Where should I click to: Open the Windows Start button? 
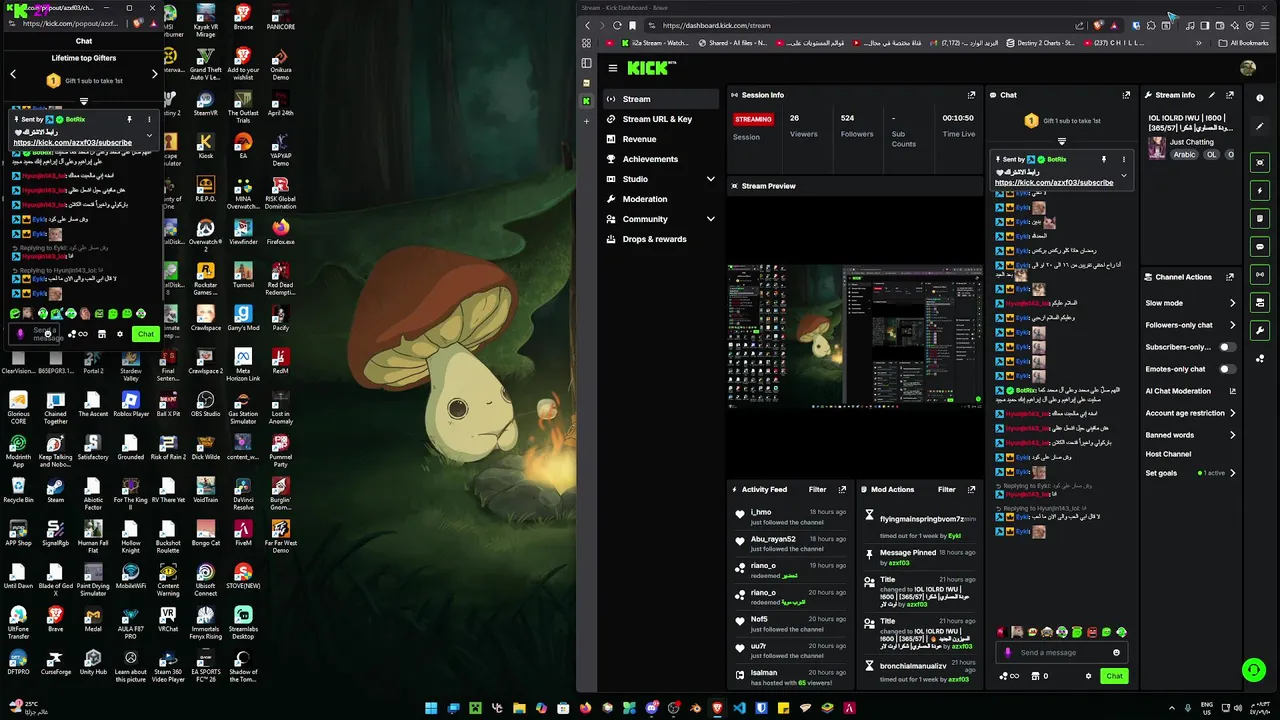431,708
